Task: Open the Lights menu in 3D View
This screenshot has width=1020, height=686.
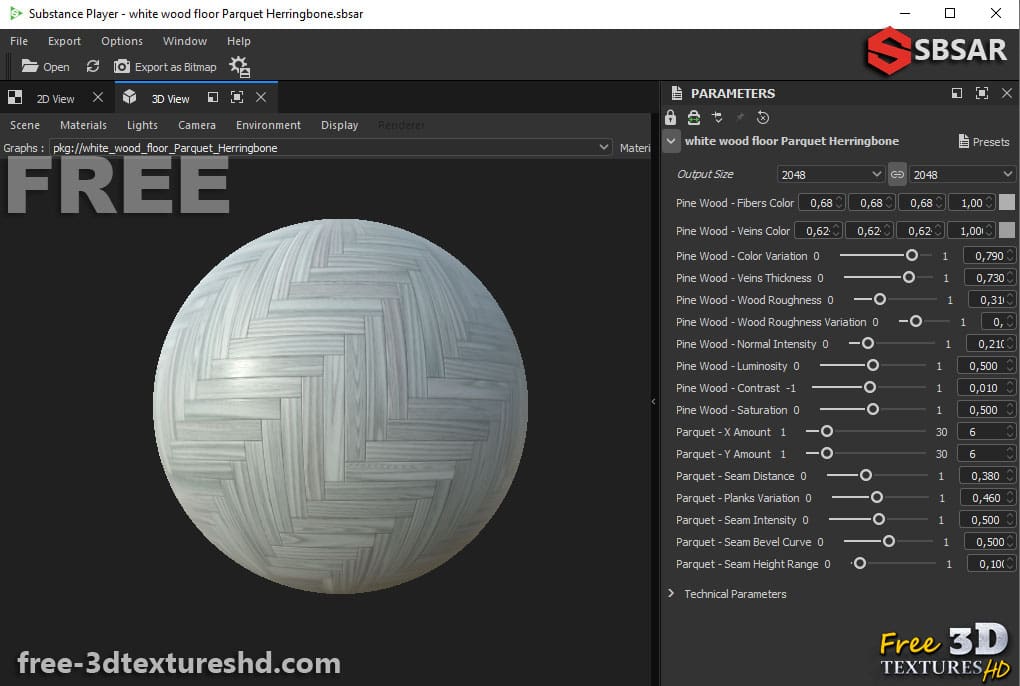Action: point(142,125)
